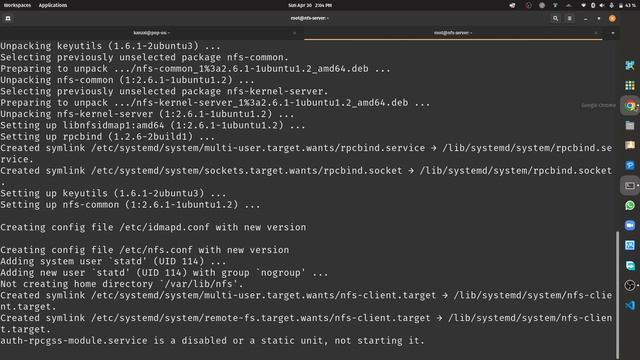
Task: Expand the tab list dropdown arrow
Action: [613, 33]
